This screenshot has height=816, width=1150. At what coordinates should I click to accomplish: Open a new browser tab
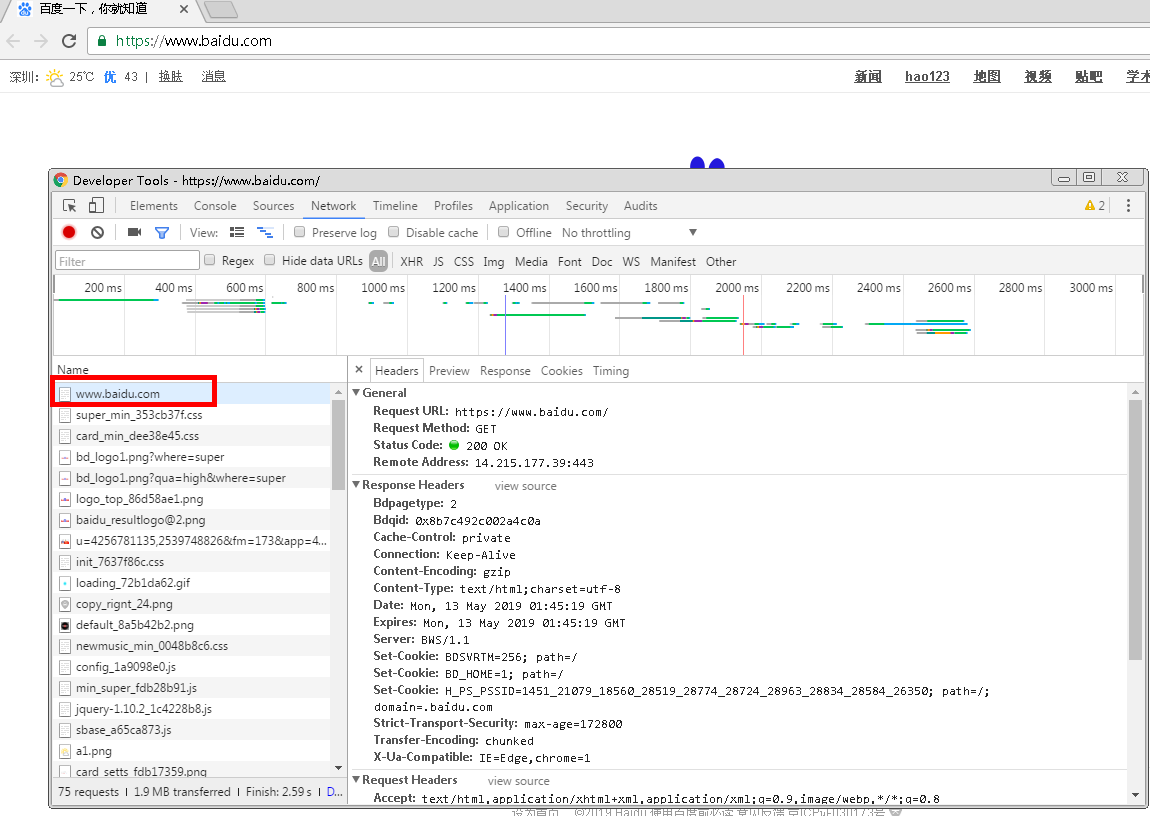(x=220, y=10)
